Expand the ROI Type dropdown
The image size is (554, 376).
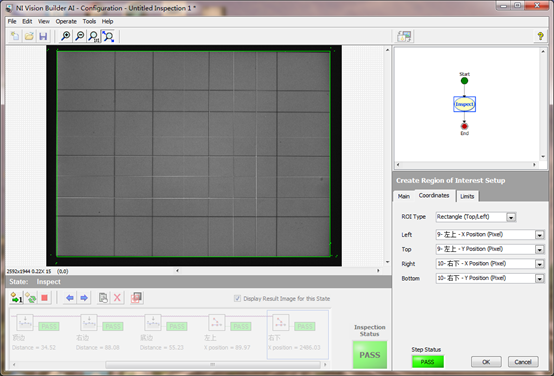point(511,217)
